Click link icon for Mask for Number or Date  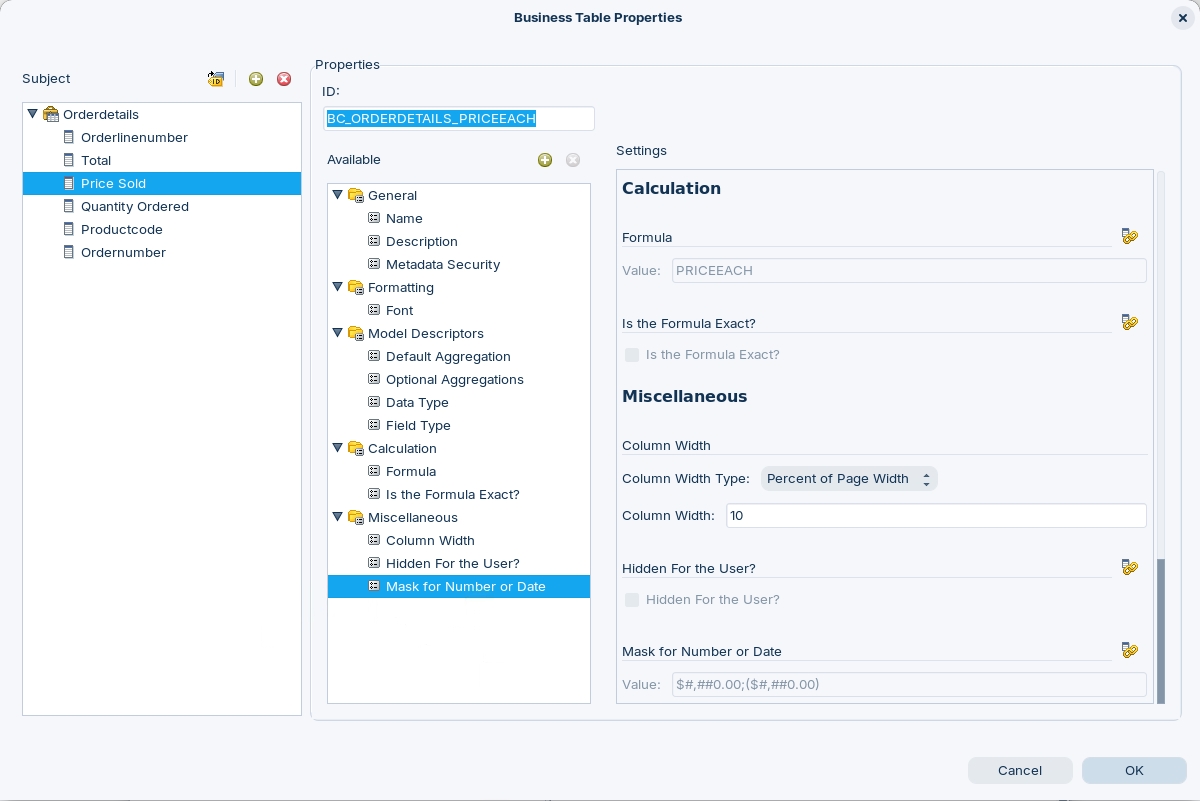coord(1130,651)
